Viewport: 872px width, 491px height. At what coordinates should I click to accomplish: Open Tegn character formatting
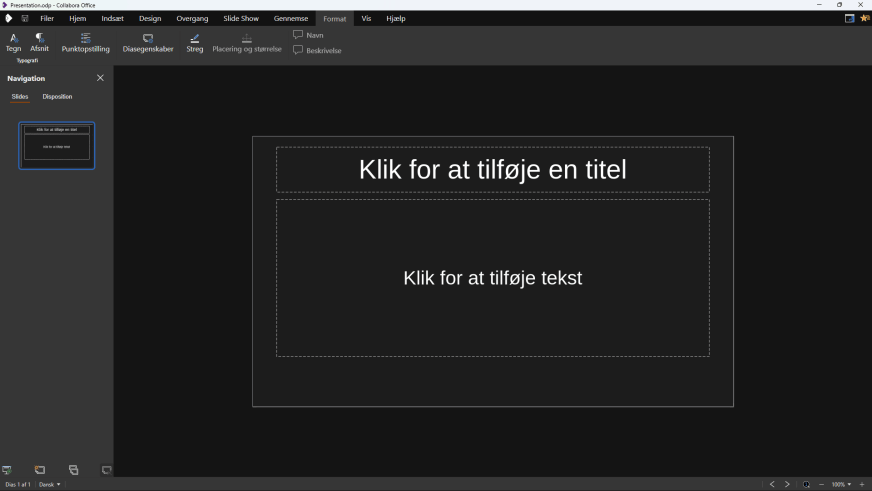(13, 42)
